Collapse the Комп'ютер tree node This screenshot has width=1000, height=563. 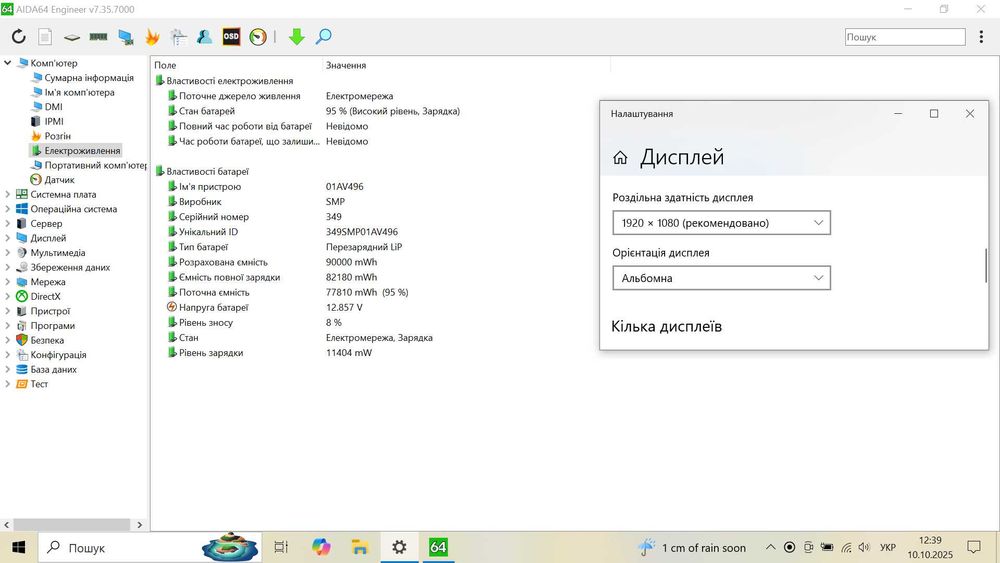tap(8, 63)
